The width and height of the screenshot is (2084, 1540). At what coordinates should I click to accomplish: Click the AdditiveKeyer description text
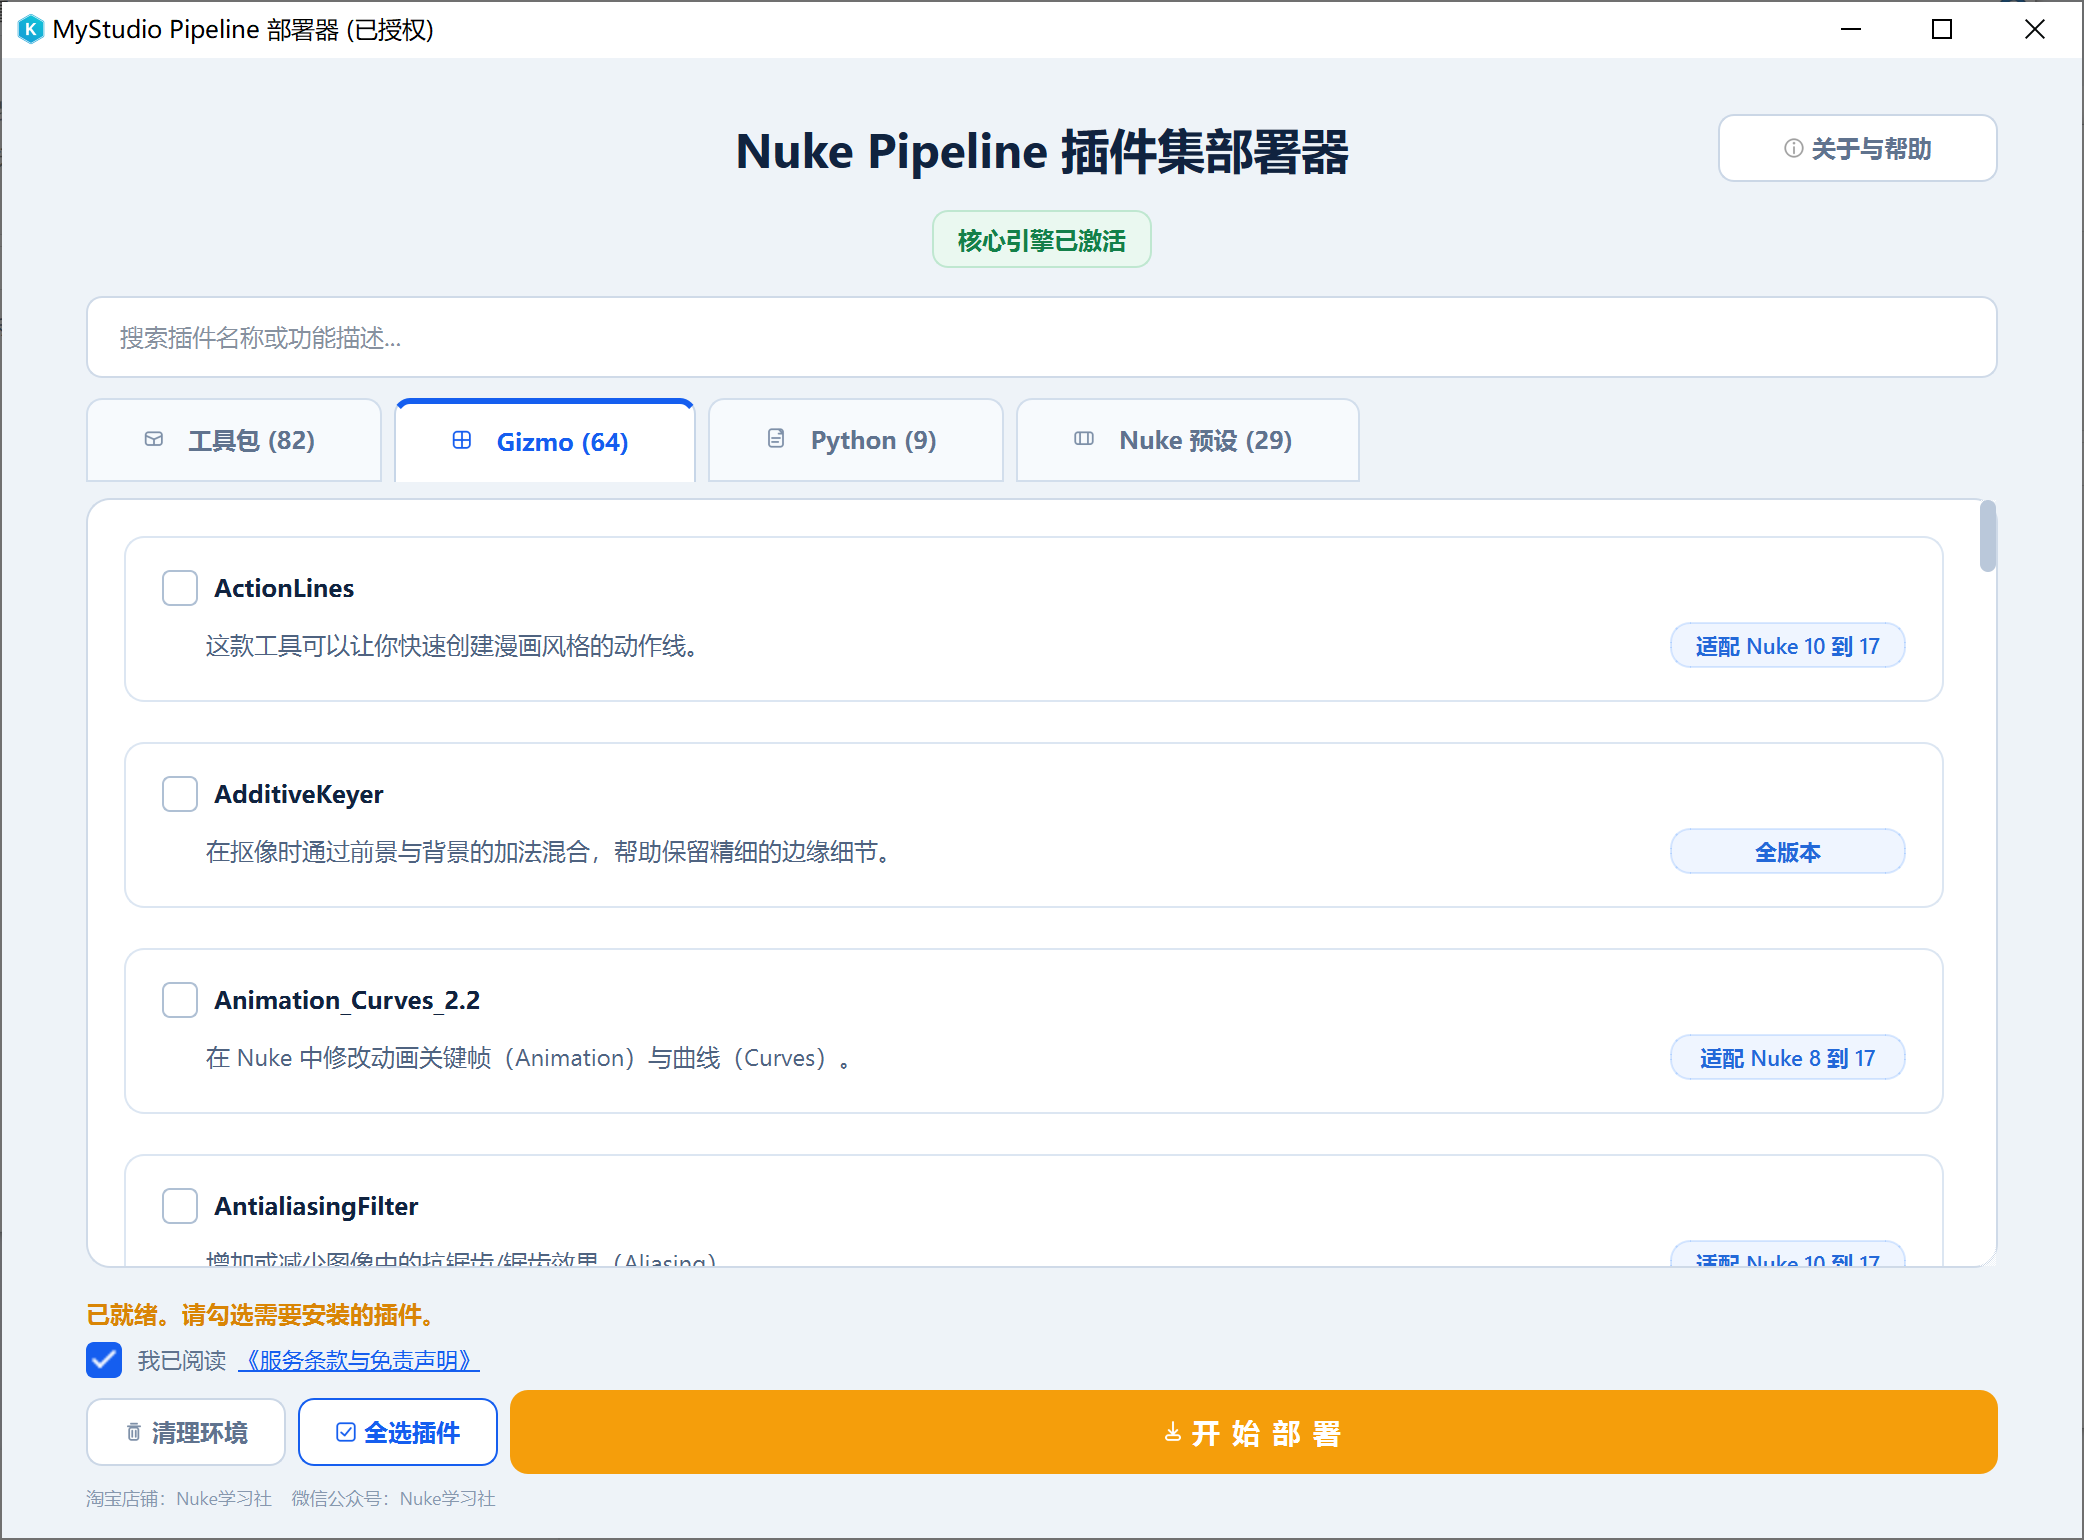click(x=549, y=852)
